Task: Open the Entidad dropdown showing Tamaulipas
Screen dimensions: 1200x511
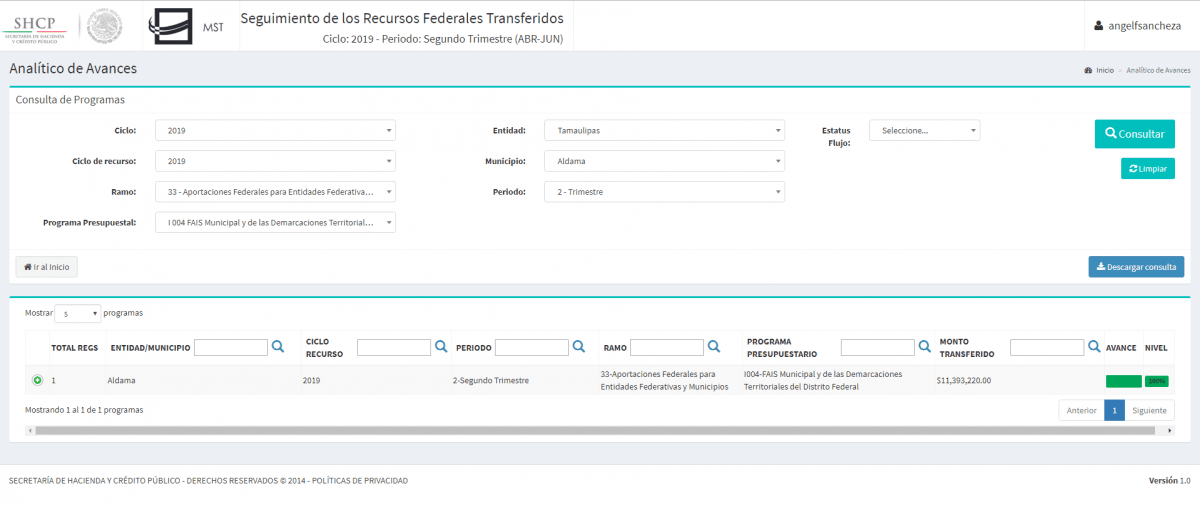Action: (664, 131)
